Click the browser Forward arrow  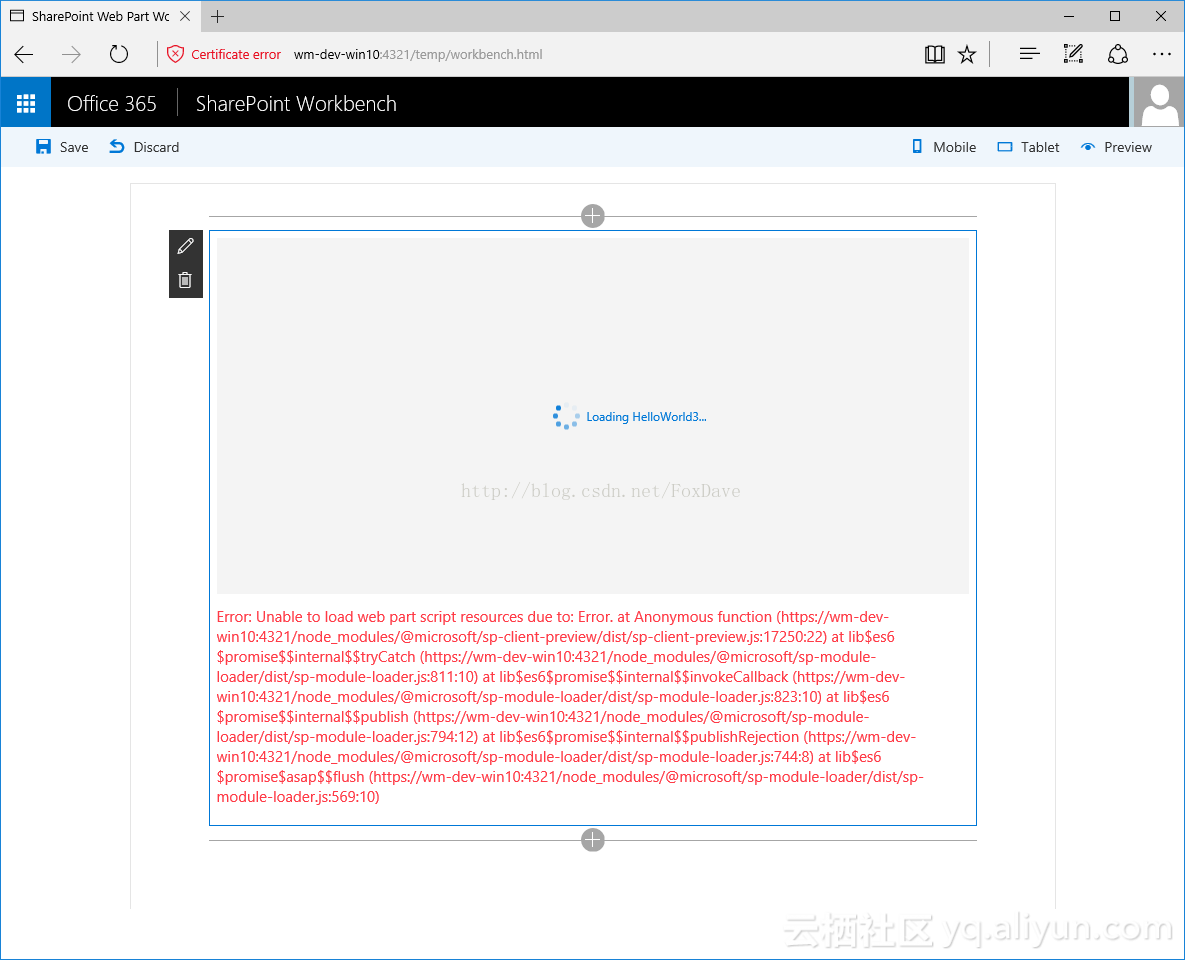pos(71,54)
